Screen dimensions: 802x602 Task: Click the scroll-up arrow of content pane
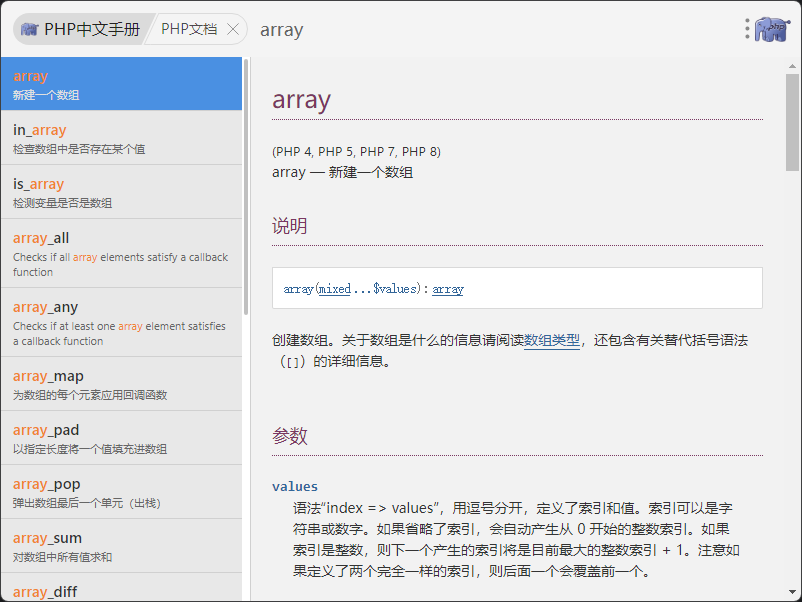click(792, 66)
